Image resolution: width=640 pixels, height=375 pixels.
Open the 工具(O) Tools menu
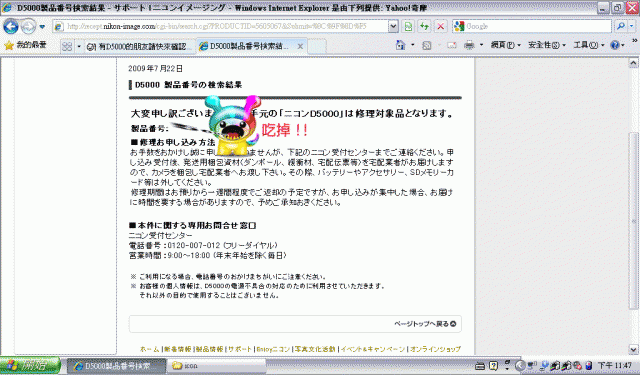click(x=589, y=45)
